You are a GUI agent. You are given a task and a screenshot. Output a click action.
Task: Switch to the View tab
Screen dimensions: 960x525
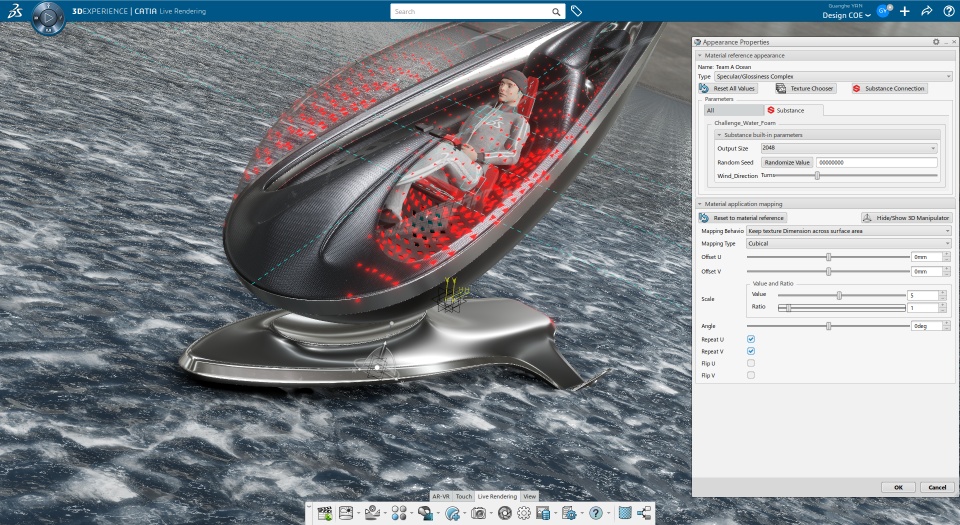(x=530, y=496)
